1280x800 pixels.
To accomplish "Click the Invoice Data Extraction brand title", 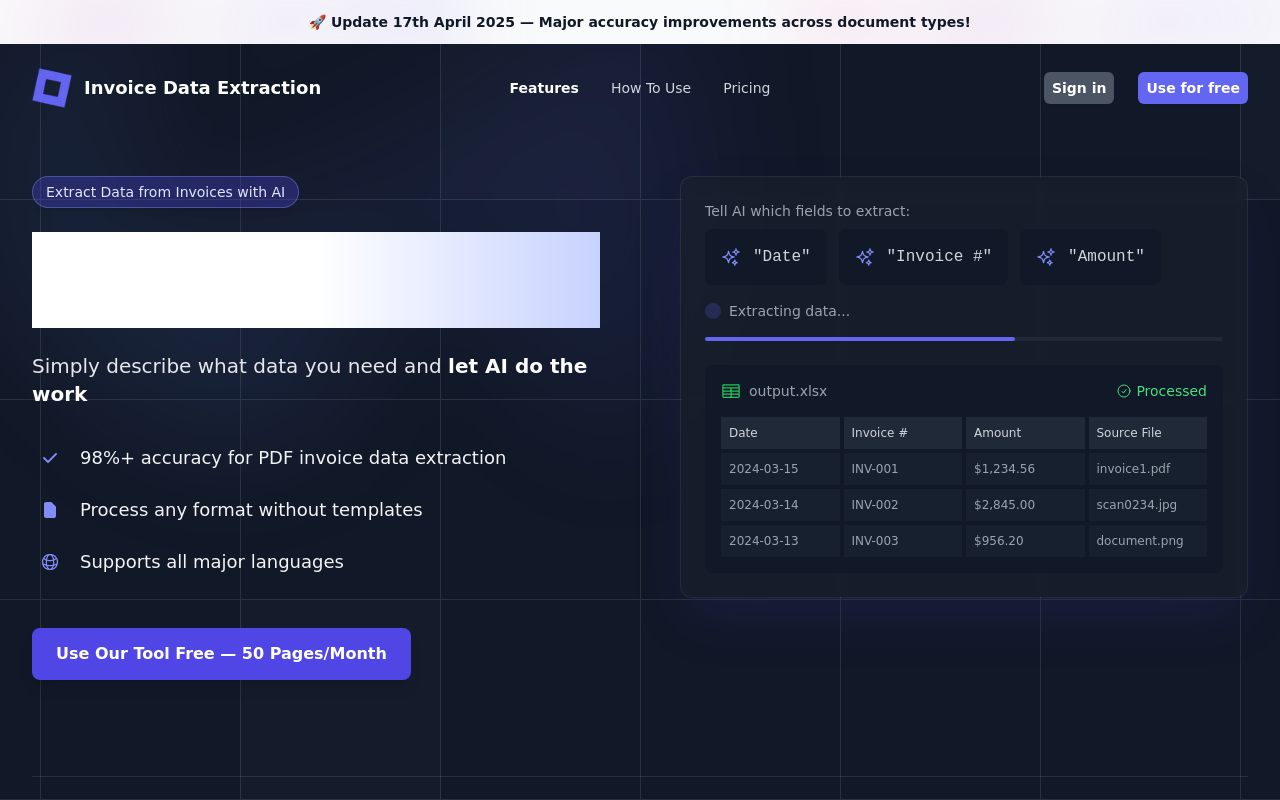I will (203, 88).
